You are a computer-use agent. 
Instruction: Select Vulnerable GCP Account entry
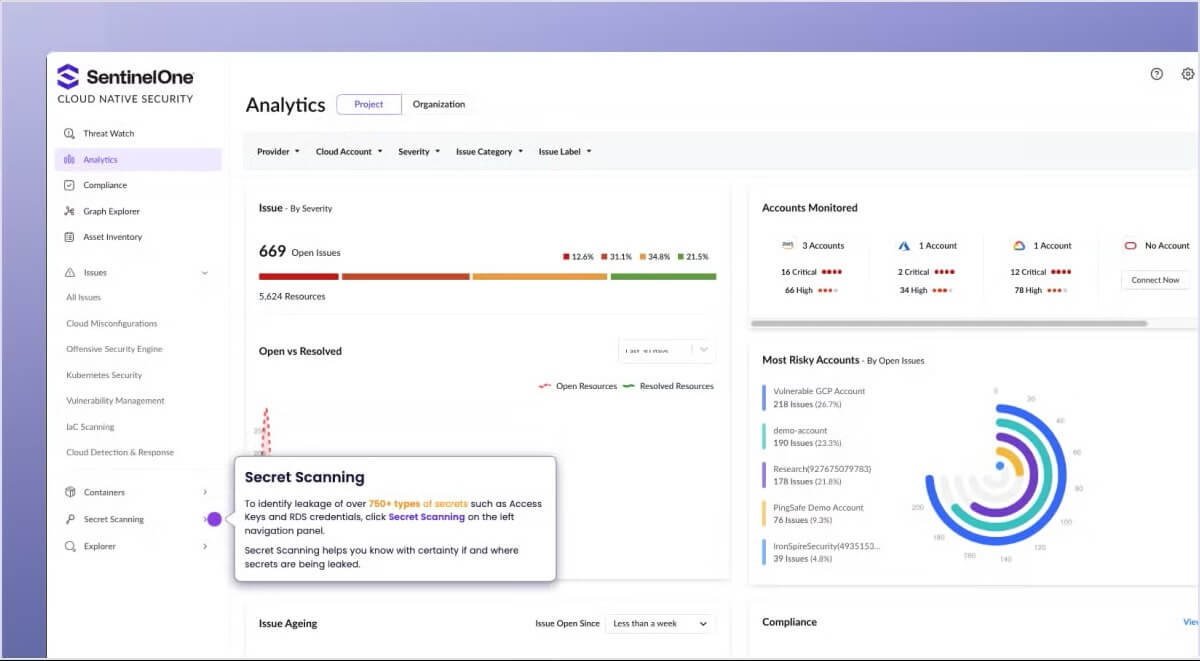819,398
